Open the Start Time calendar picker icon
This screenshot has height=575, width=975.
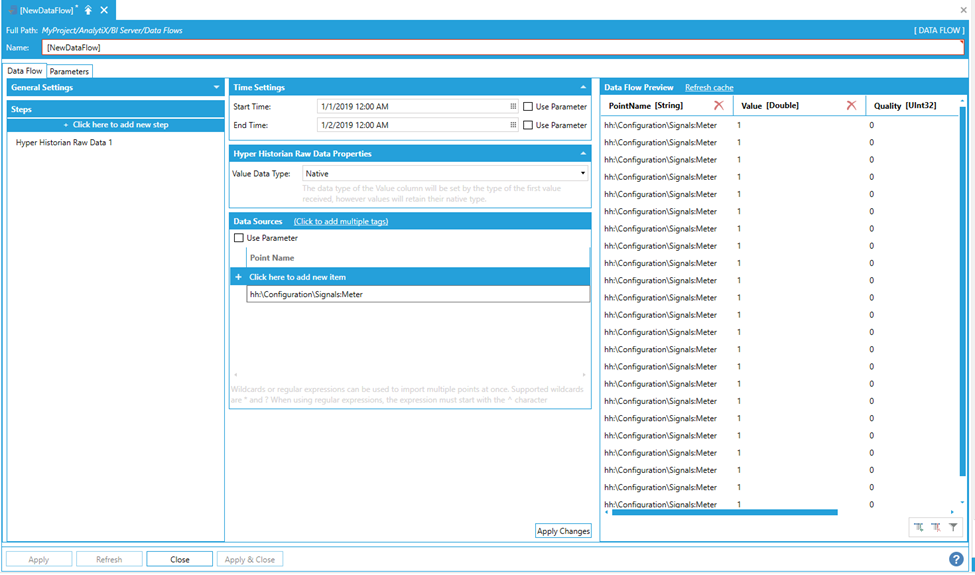pos(513,106)
